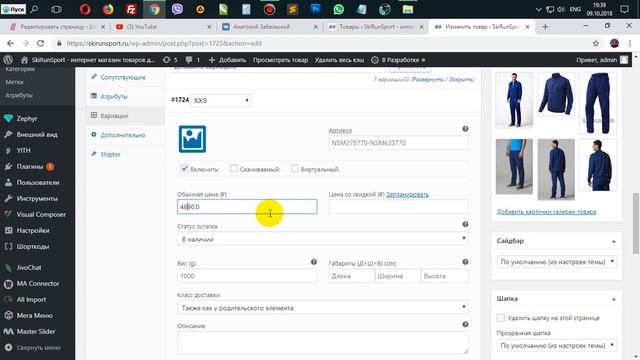
Task: Open Прозрачная шапка dropdown
Action: [x=557, y=345]
